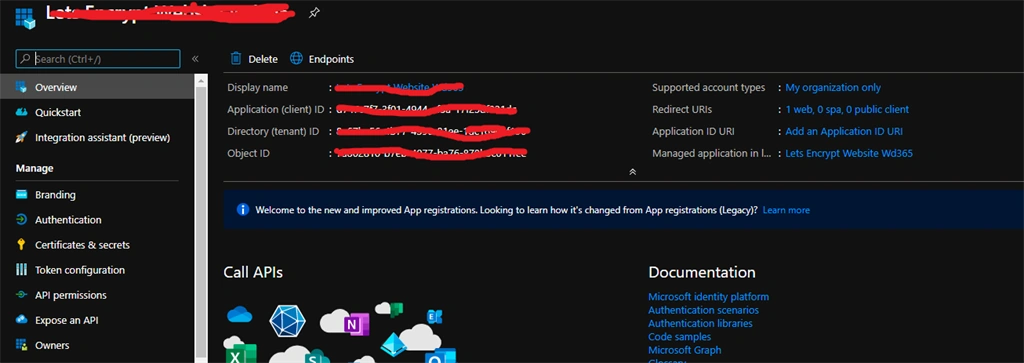Collapse the essentials section with the up chevrons
Image resolution: width=1024 pixels, height=363 pixels.
coord(632,172)
